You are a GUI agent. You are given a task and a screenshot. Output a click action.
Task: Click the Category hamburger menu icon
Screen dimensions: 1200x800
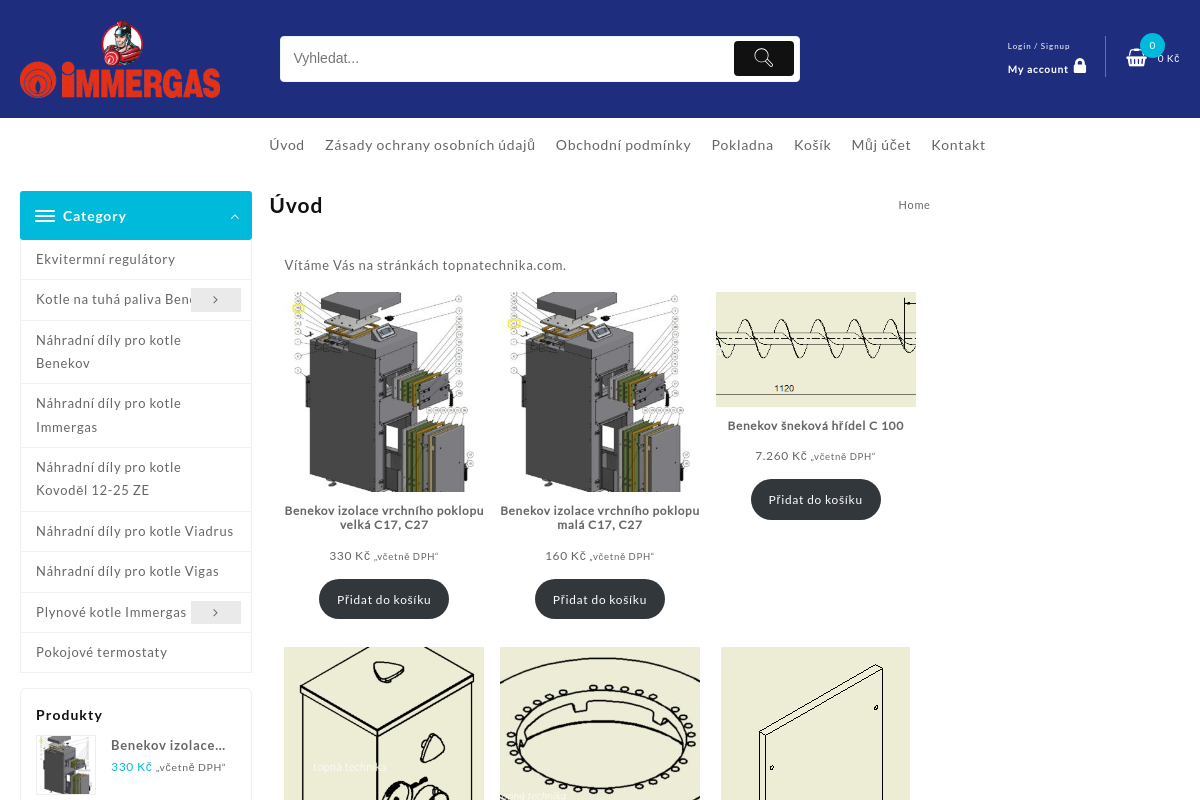pos(45,216)
